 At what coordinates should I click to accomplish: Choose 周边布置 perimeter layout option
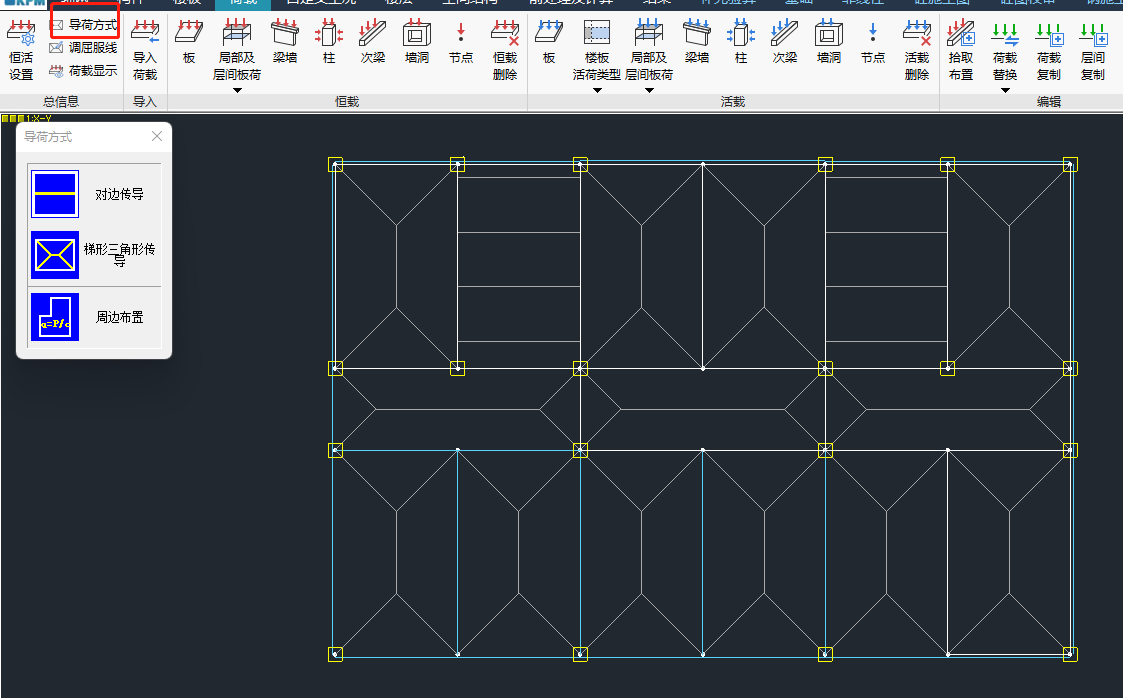tap(95, 317)
